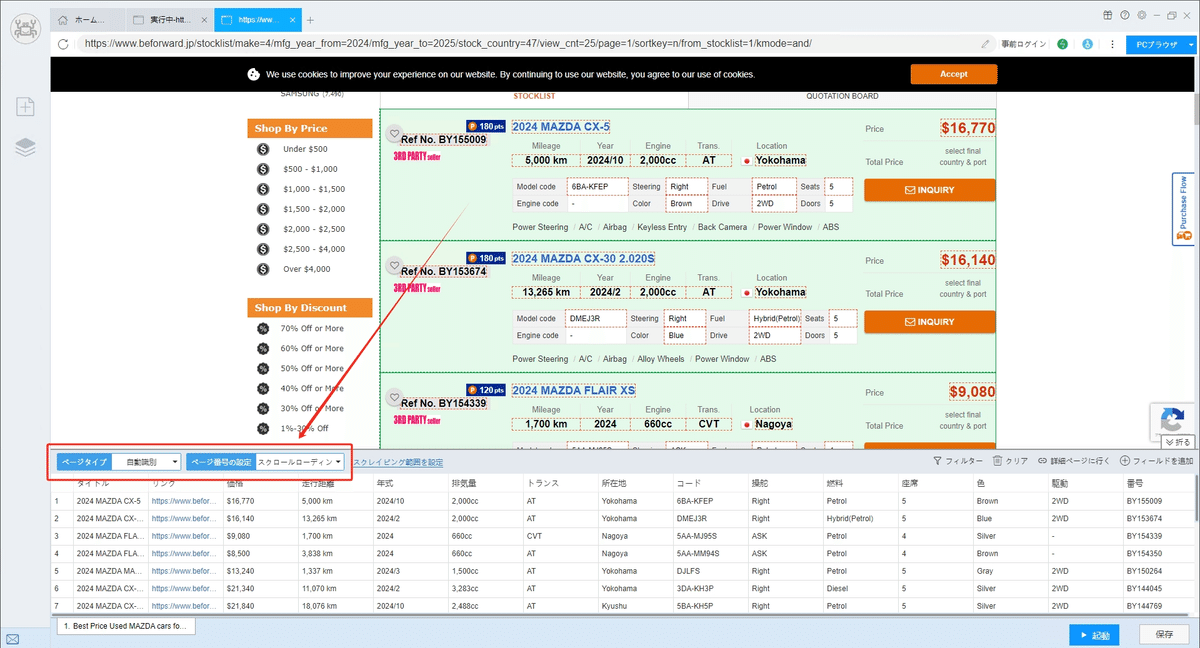Open the layers icon in left sidebar
The height and width of the screenshot is (648, 1200).
click(25, 147)
